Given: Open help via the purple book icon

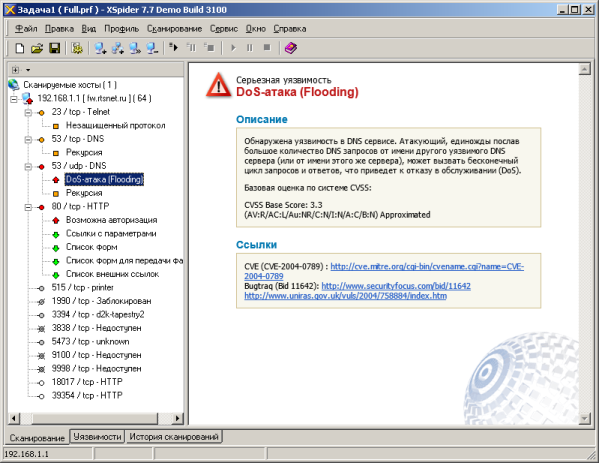Looking at the screenshot, I should coord(290,48).
